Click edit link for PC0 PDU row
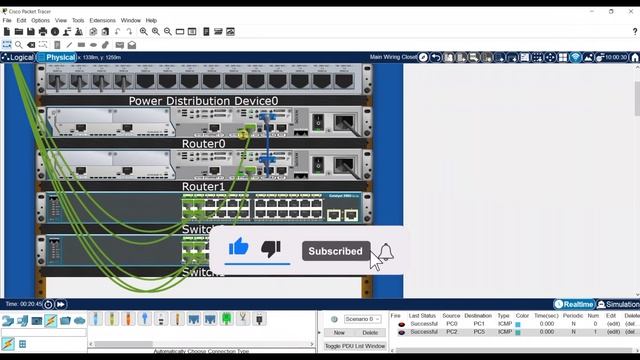Image resolution: width=640 pixels, height=360 pixels. click(x=613, y=324)
